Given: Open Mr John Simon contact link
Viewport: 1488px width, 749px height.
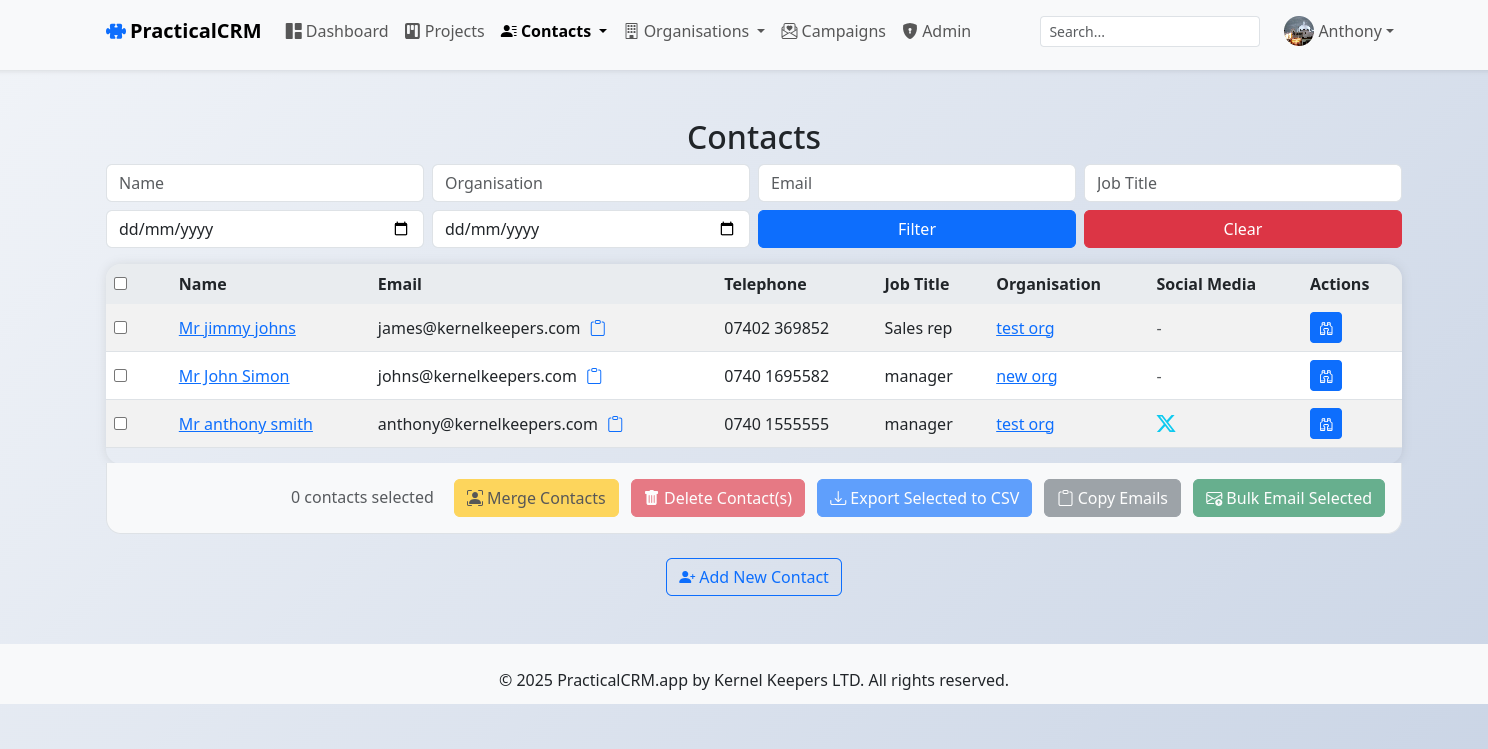Looking at the screenshot, I should [x=234, y=376].
